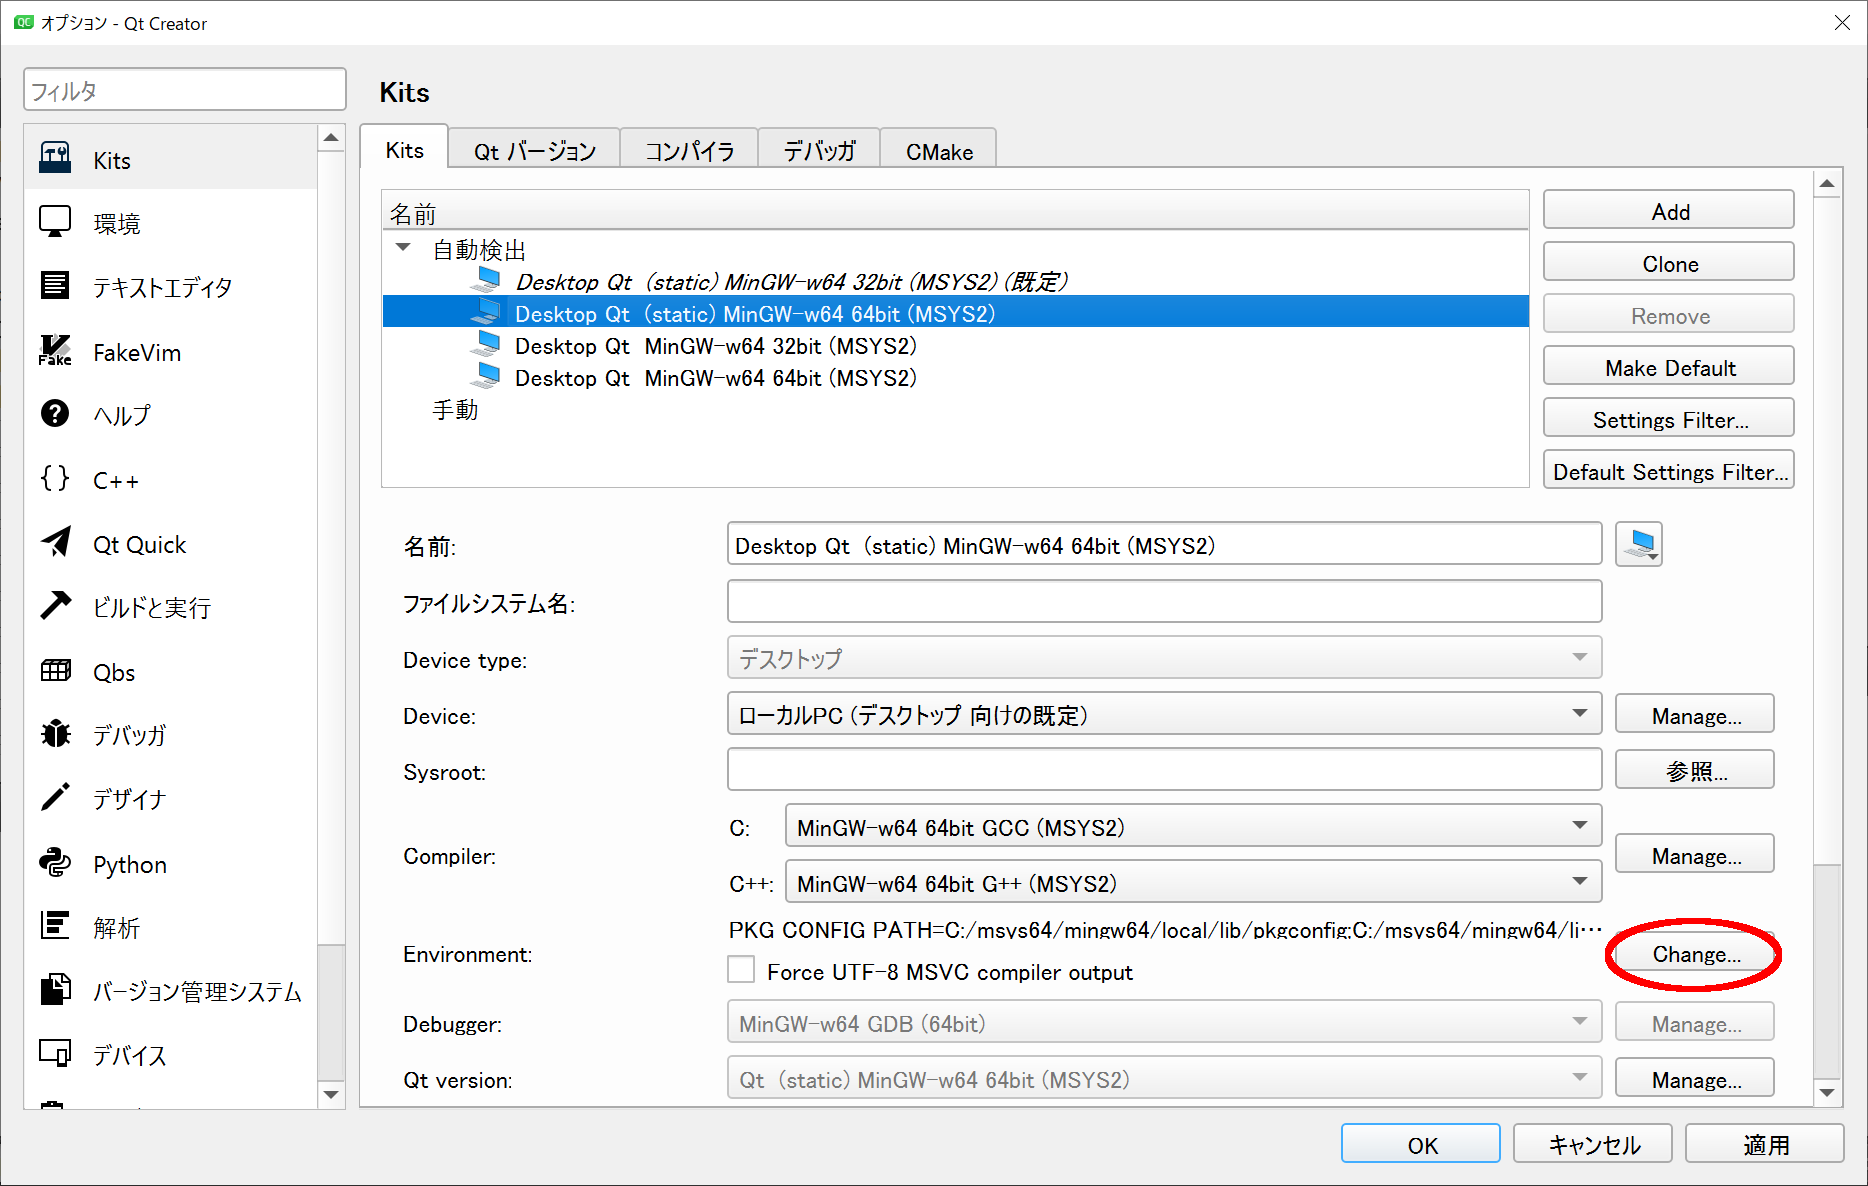Select the バージョン管理システム icon
The height and width of the screenshot is (1186, 1868).
[x=55, y=989]
